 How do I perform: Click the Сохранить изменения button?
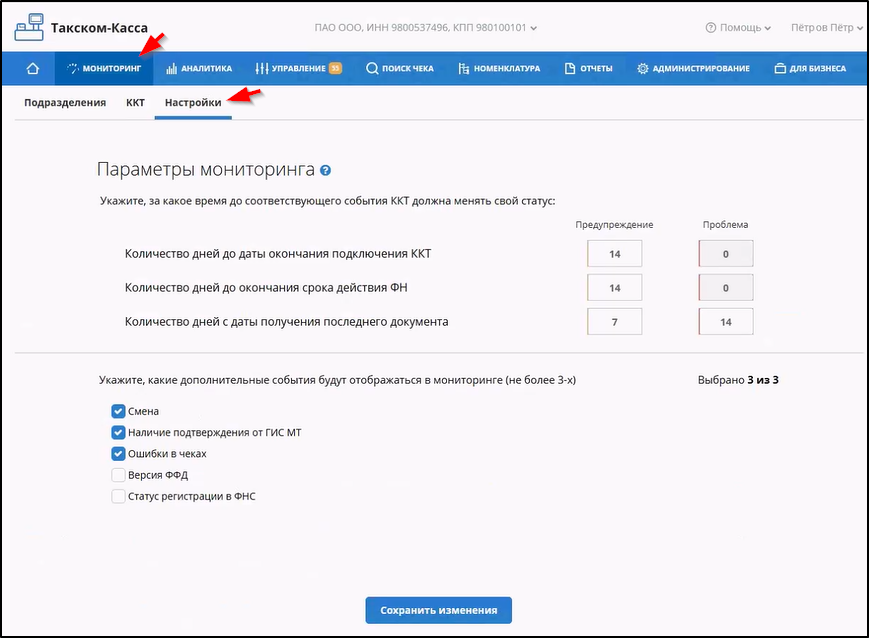point(438,610)
